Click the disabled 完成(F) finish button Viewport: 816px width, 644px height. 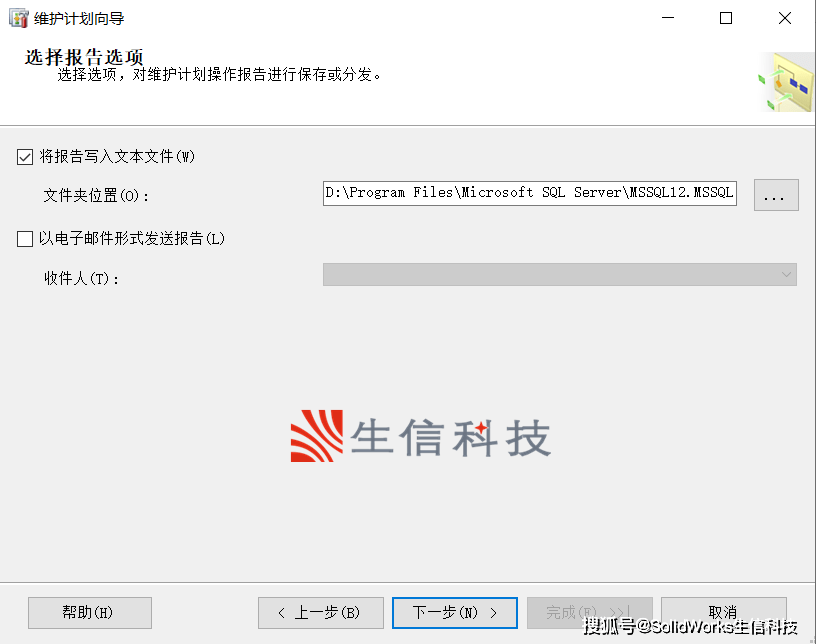click(x=590, y=613)
